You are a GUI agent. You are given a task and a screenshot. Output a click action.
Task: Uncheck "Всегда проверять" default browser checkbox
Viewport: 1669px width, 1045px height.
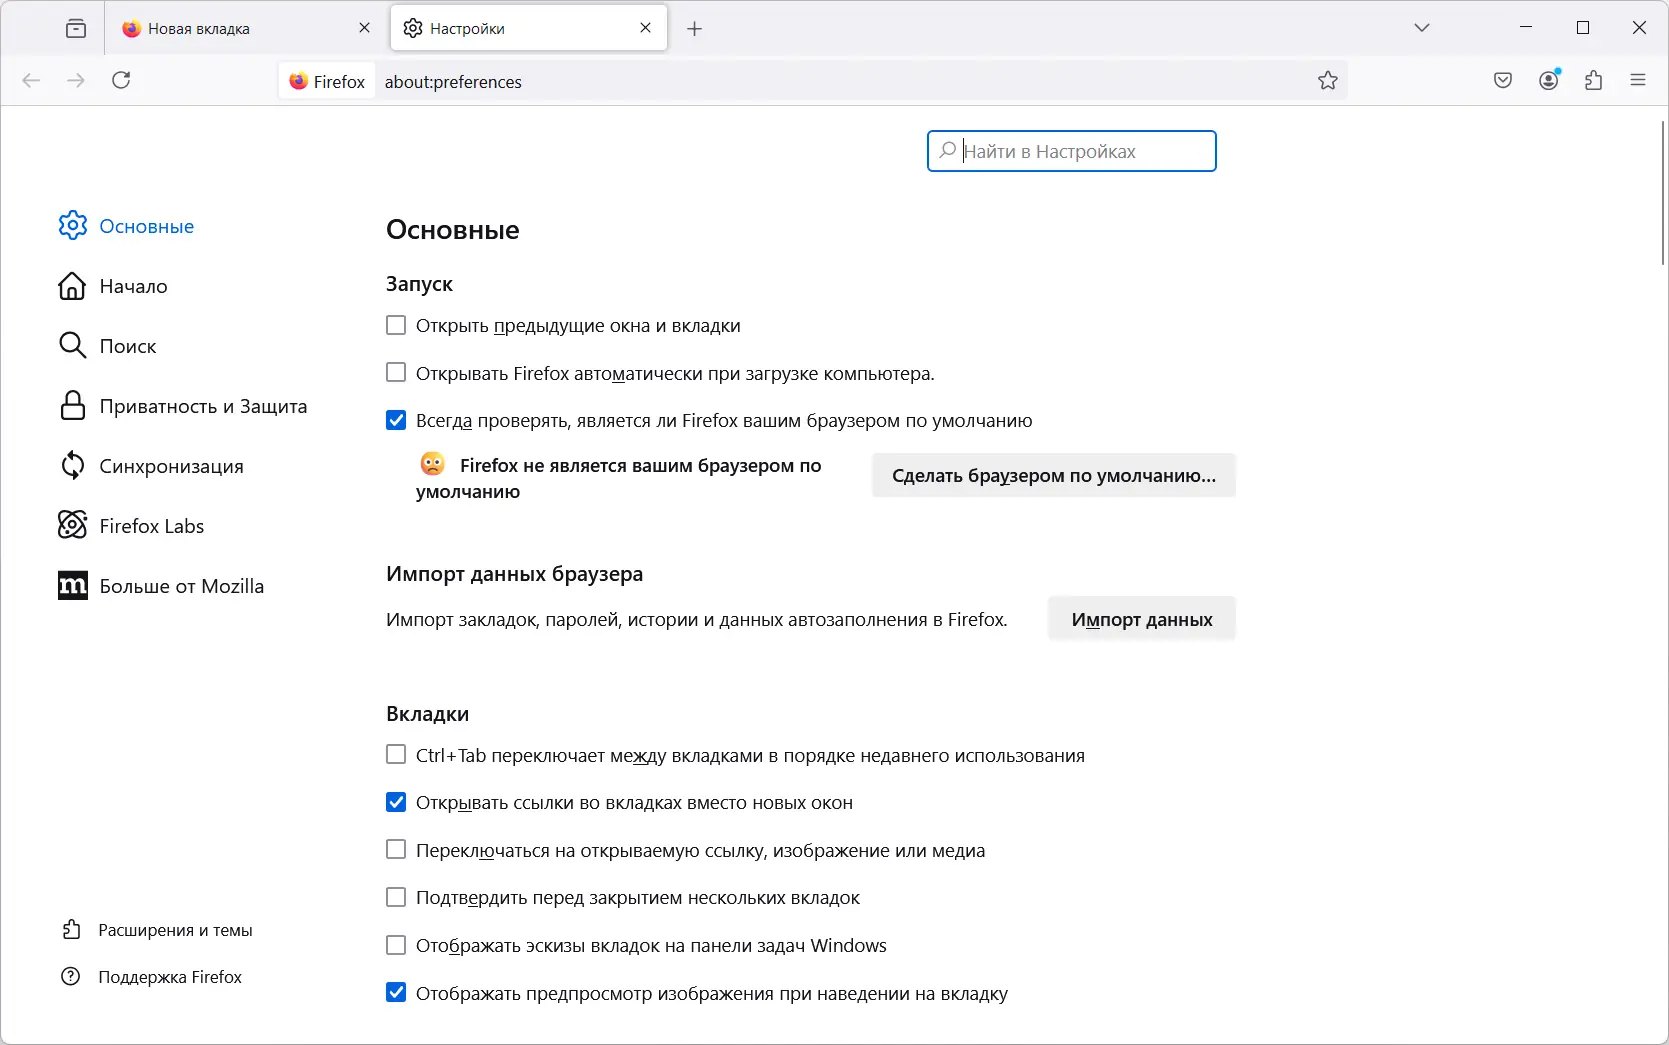(x=396, y=421)
